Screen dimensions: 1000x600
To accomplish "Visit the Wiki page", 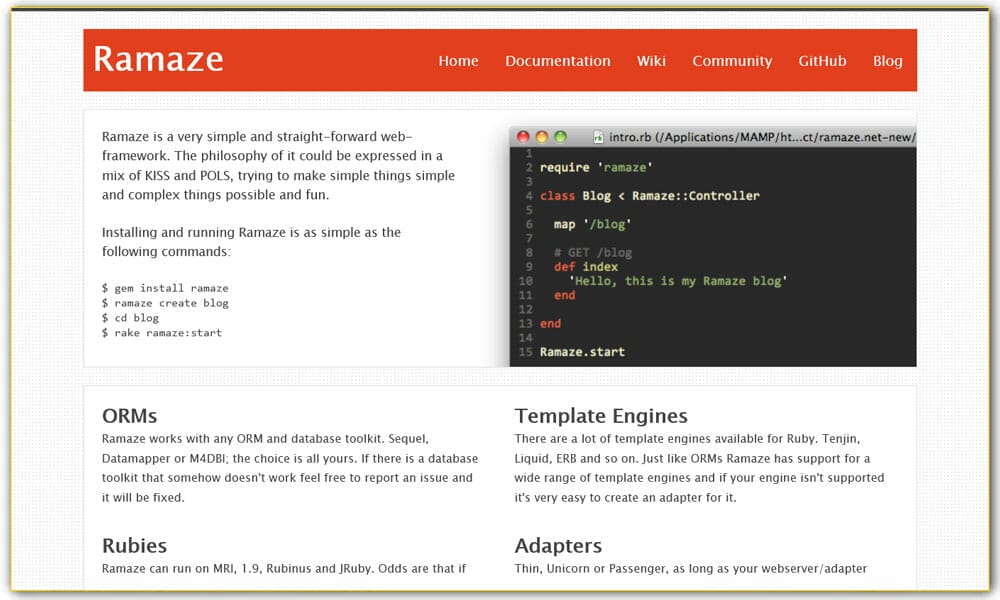I will tap(651, 61).
